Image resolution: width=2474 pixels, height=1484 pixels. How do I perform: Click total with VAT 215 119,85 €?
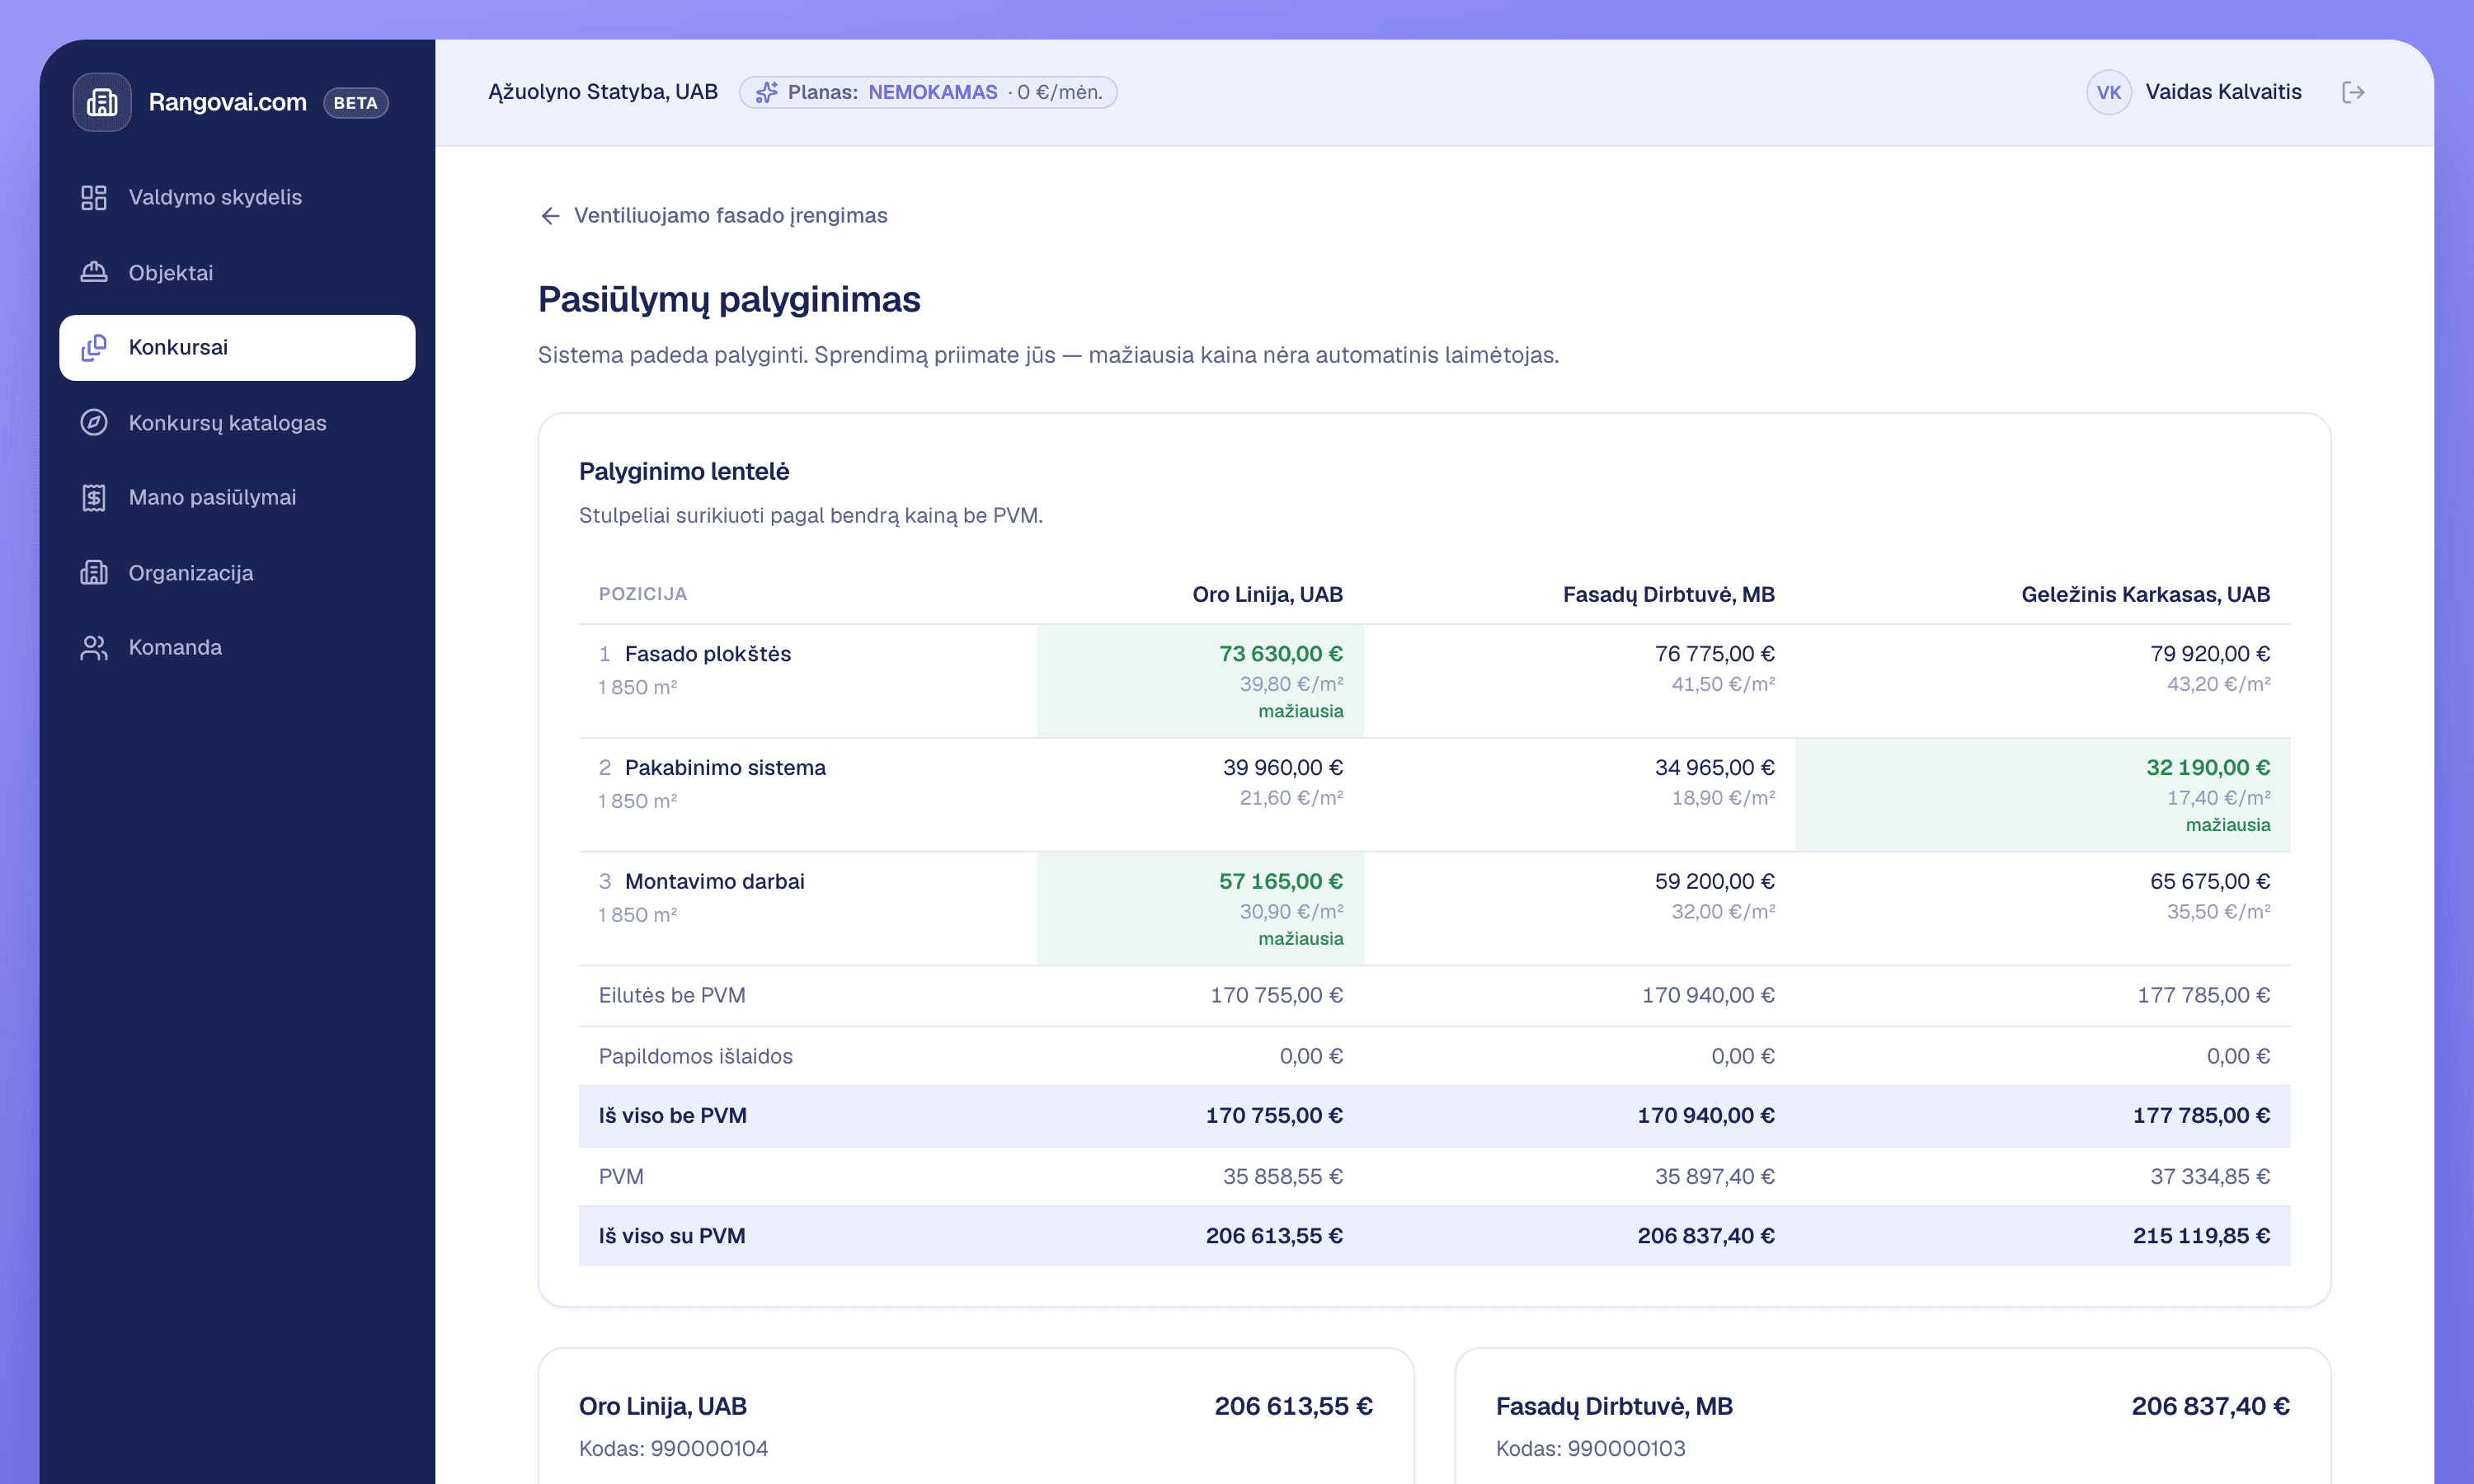tap(2201, 1235)
